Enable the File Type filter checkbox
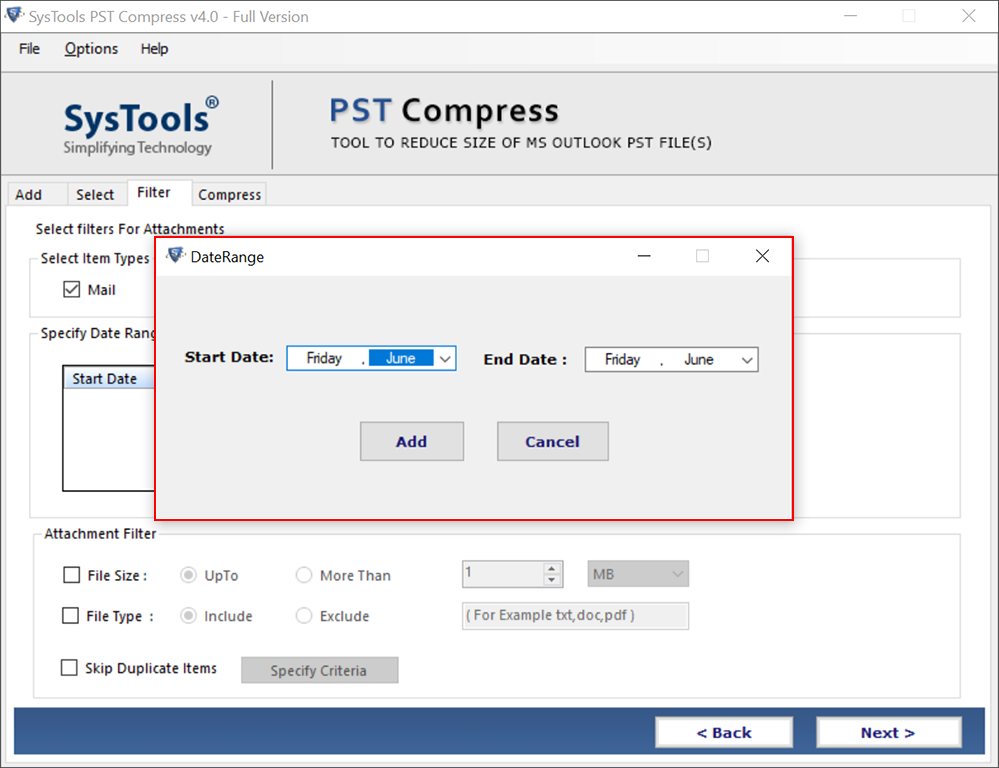999x768 pixels. point(70,616)
